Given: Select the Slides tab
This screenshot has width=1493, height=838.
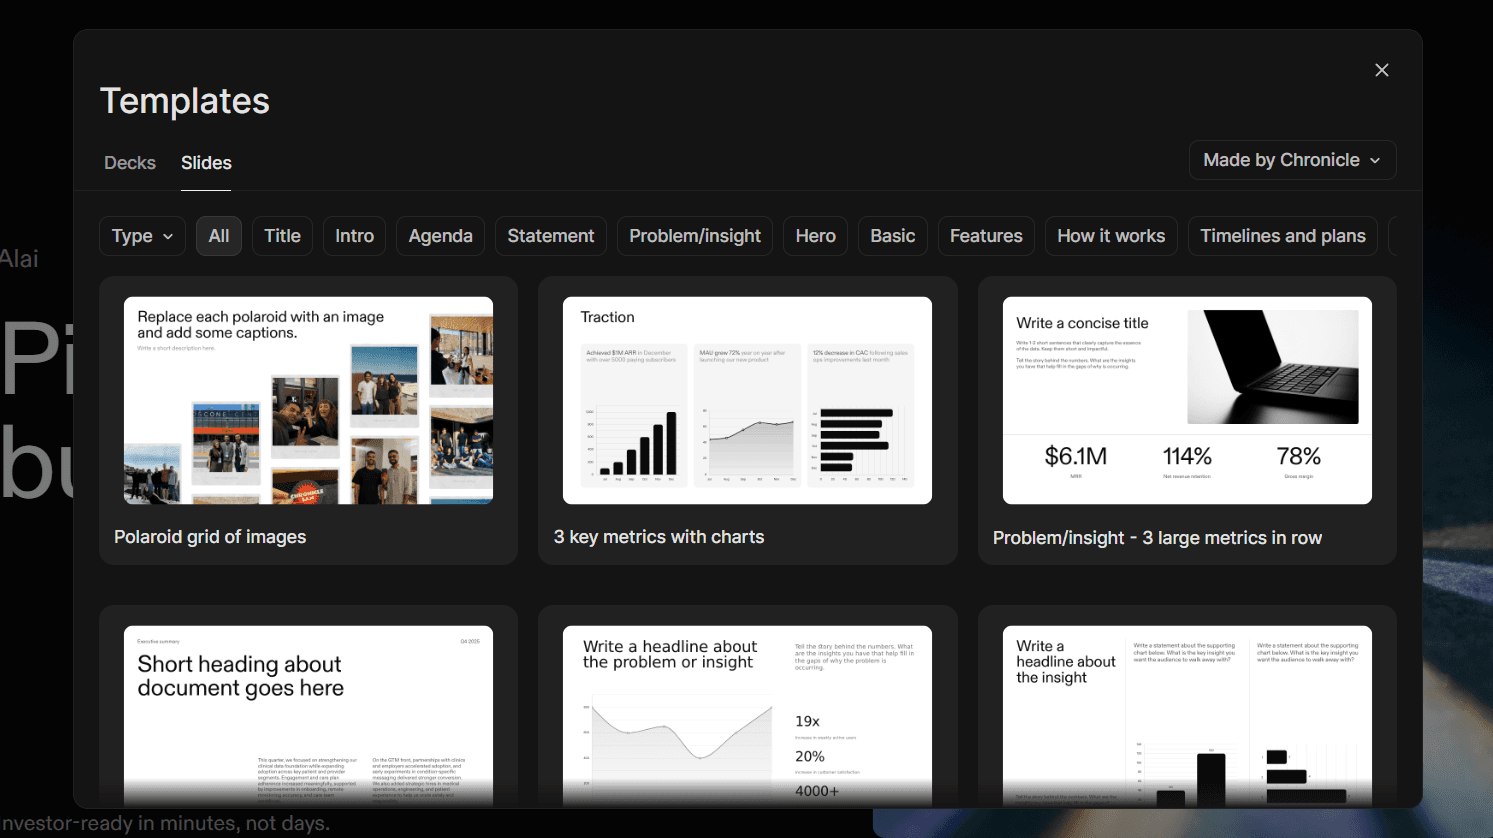Looking at the screenshot, I should click(x=206, y=163).
